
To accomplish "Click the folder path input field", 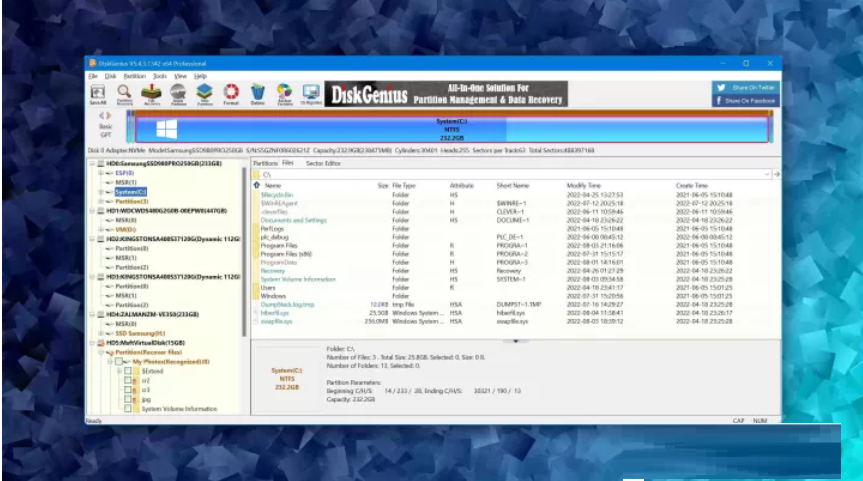I will coord(510,174).
